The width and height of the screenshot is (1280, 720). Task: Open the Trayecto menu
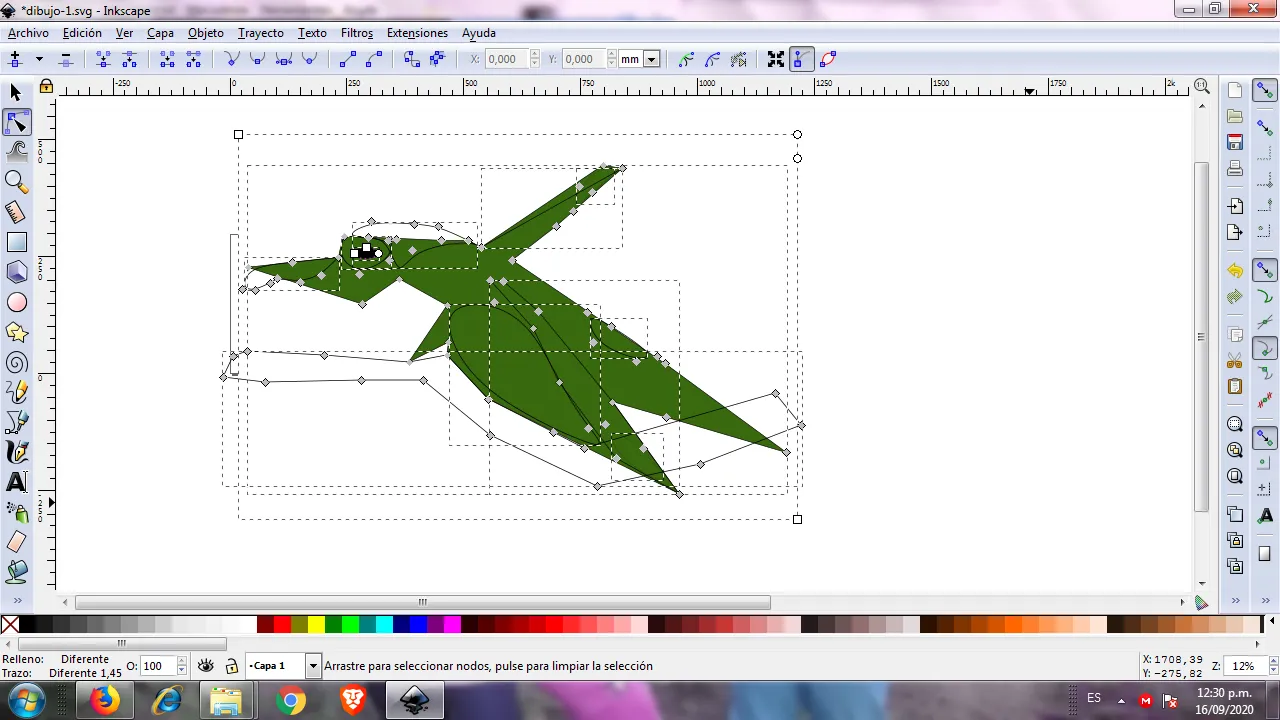pos(261,33)
